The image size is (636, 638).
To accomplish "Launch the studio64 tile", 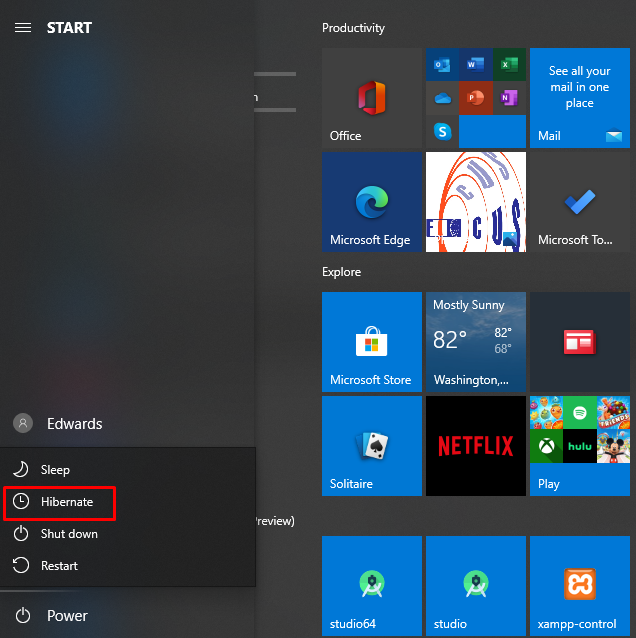I will [x=372, y=586].
